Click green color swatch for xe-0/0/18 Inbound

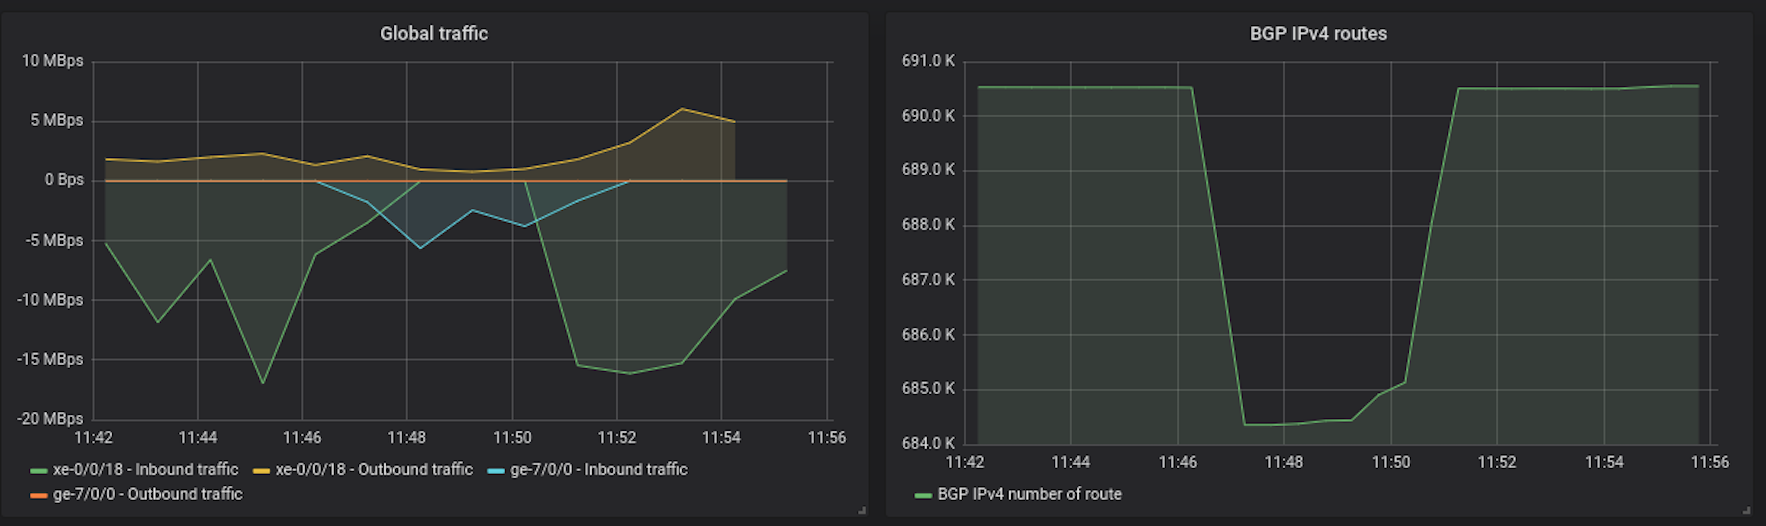(x=39, y=470)
